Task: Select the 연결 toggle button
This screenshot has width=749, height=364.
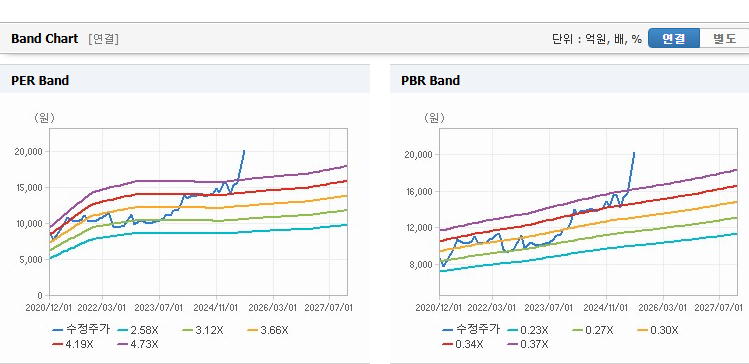Action: point(674,39)
